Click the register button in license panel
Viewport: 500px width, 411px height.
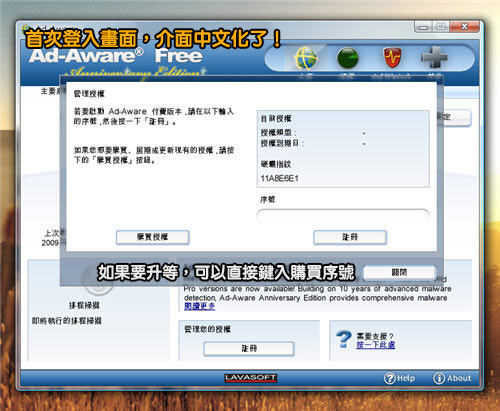coord(249,349)
